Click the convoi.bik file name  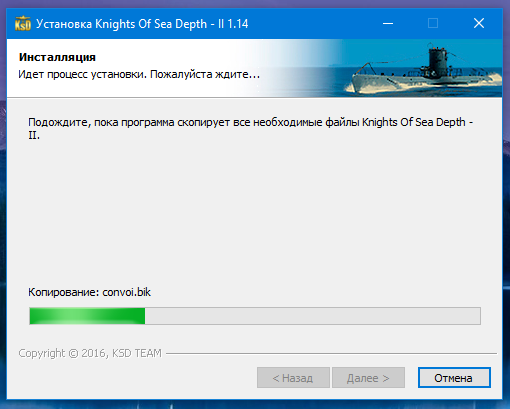[x=127, y=292]
